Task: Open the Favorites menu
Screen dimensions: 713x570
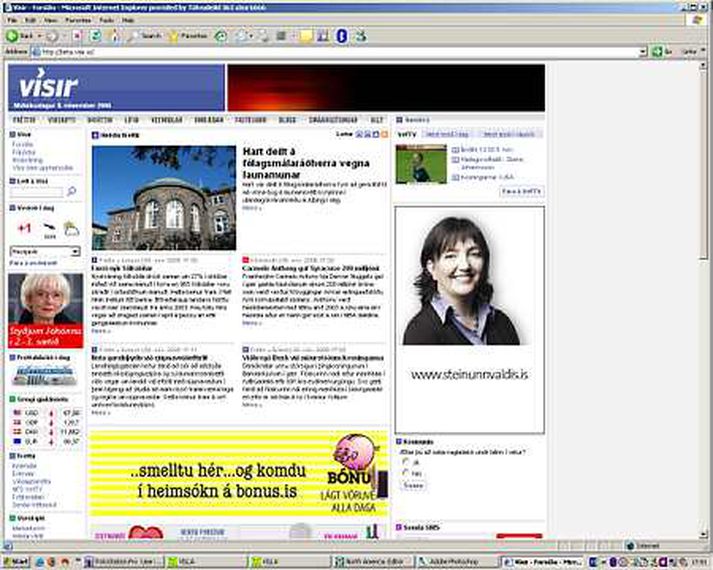Action: [x=78, y=20]
